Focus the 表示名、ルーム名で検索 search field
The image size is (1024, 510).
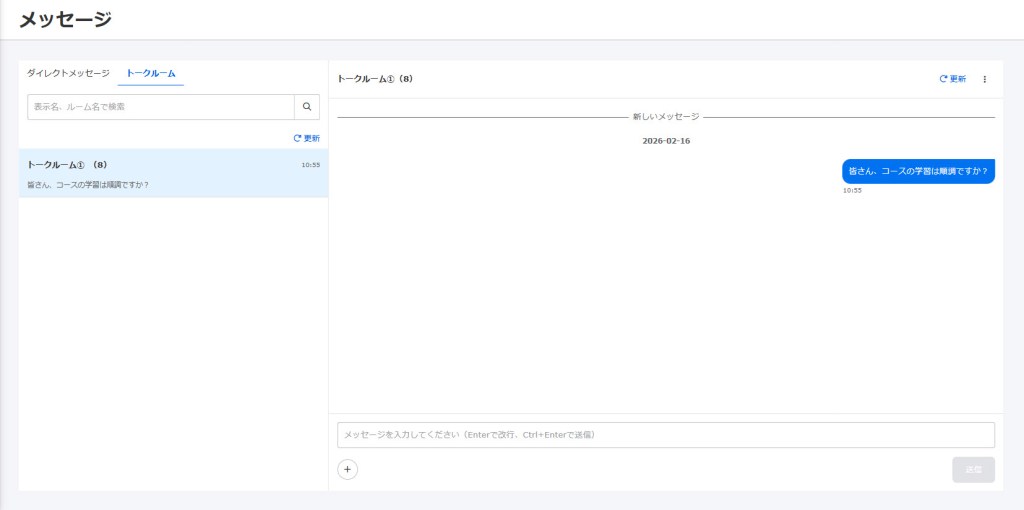pyautogui.click(x=161, y=107)
